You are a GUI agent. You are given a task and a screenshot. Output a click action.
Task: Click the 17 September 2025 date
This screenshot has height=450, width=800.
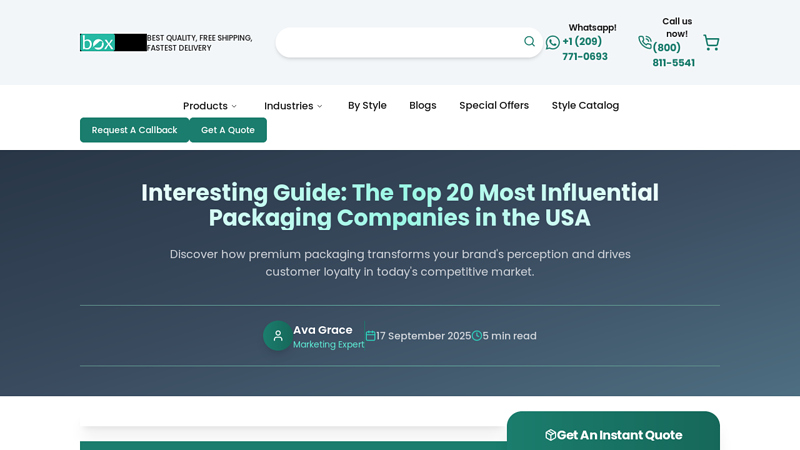(423, 336)
